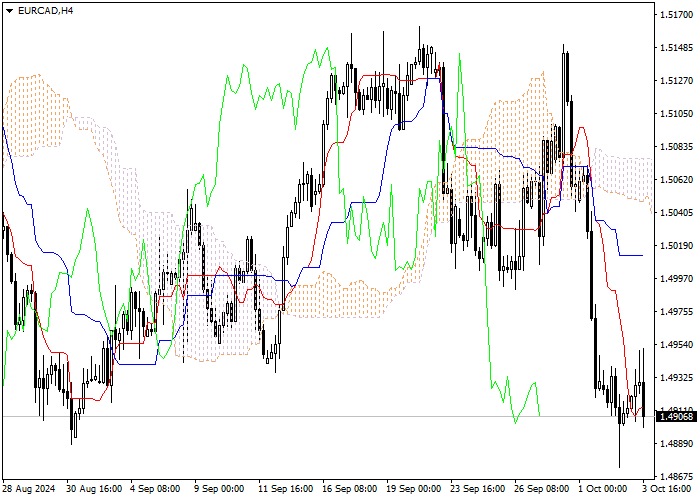Click the 1.49755 price axis label

pyautogui.click(x=676, y=312)
